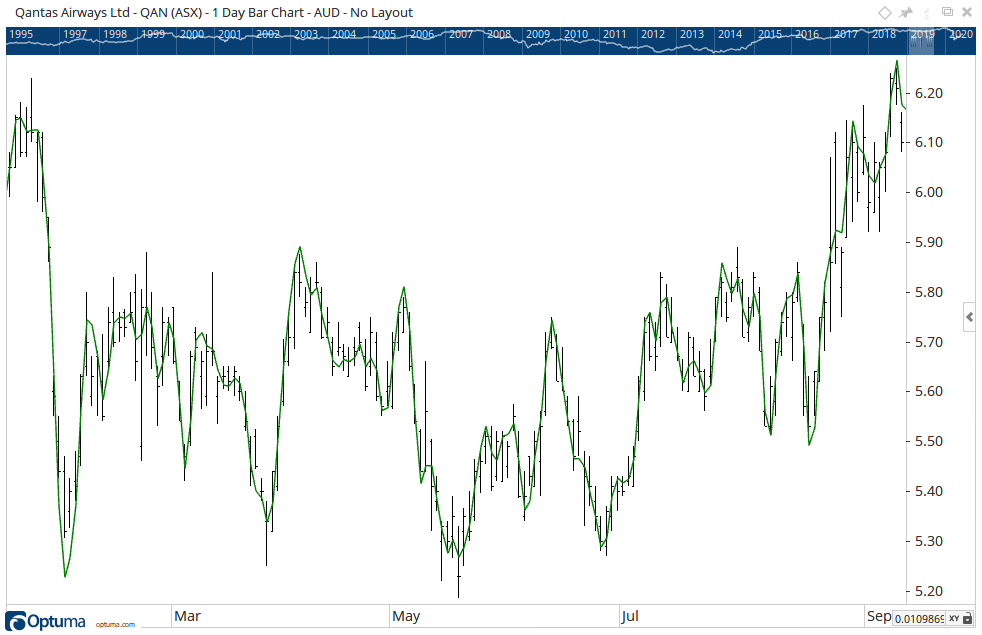Image resolution: width=982 pixels, height=635 pixels.
Task: Click the Mar label on the date axis
Action: click(x=187, y=616)
